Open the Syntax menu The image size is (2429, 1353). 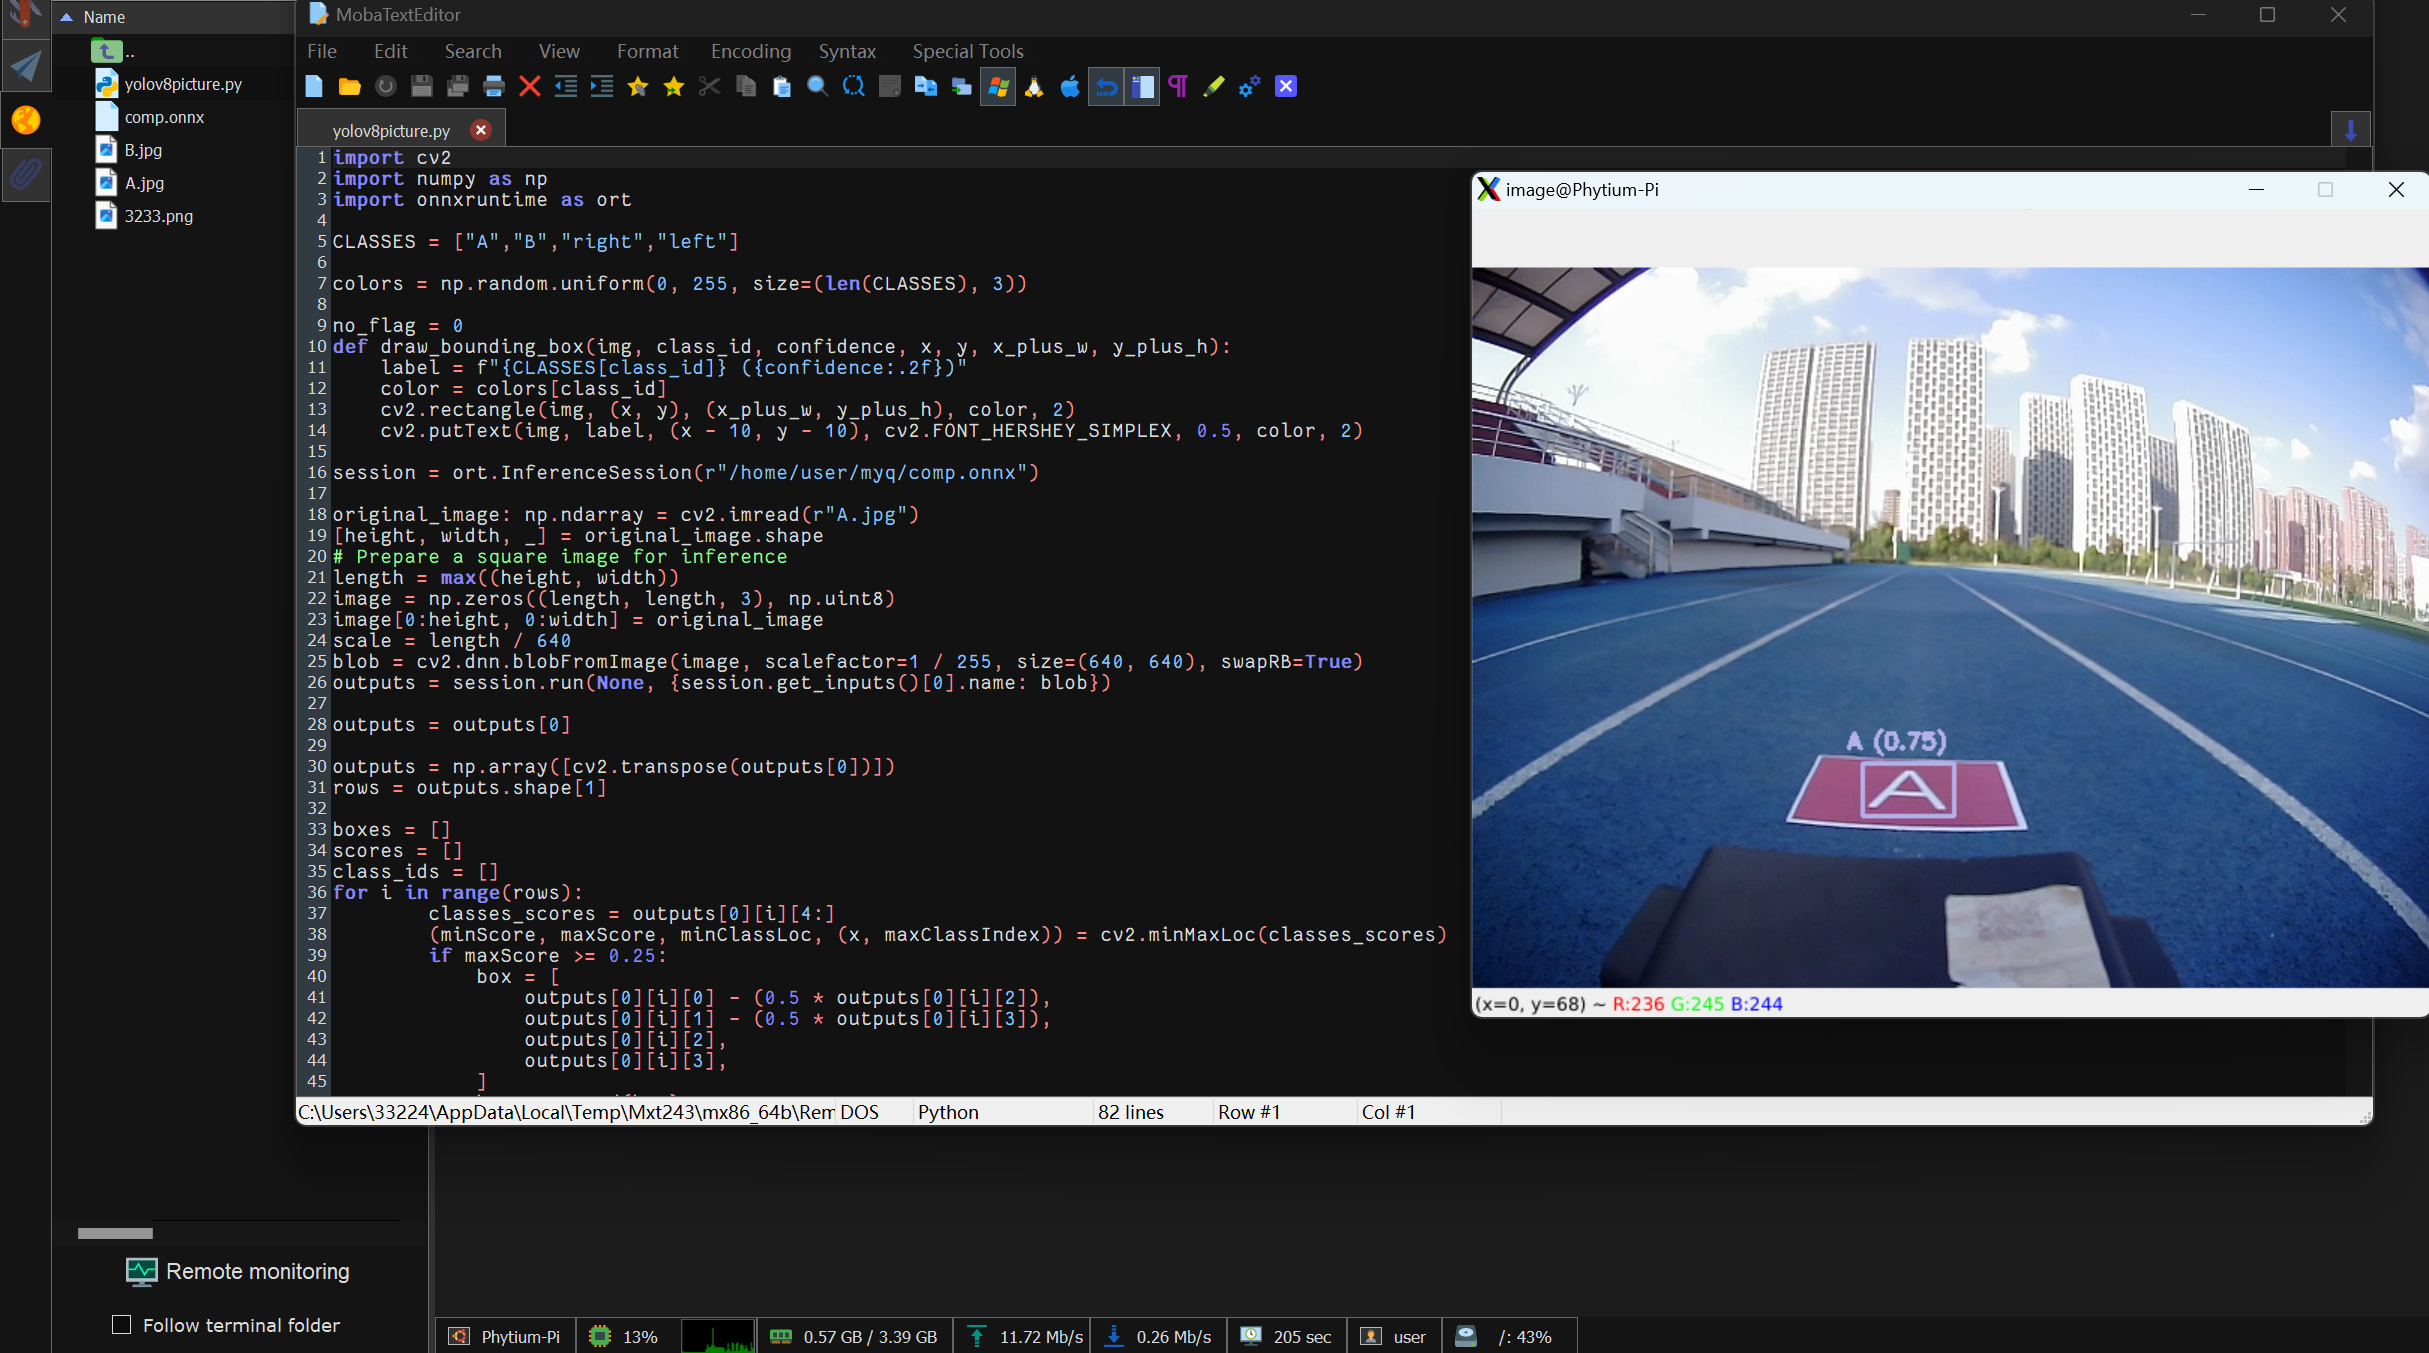pos(846,51)
